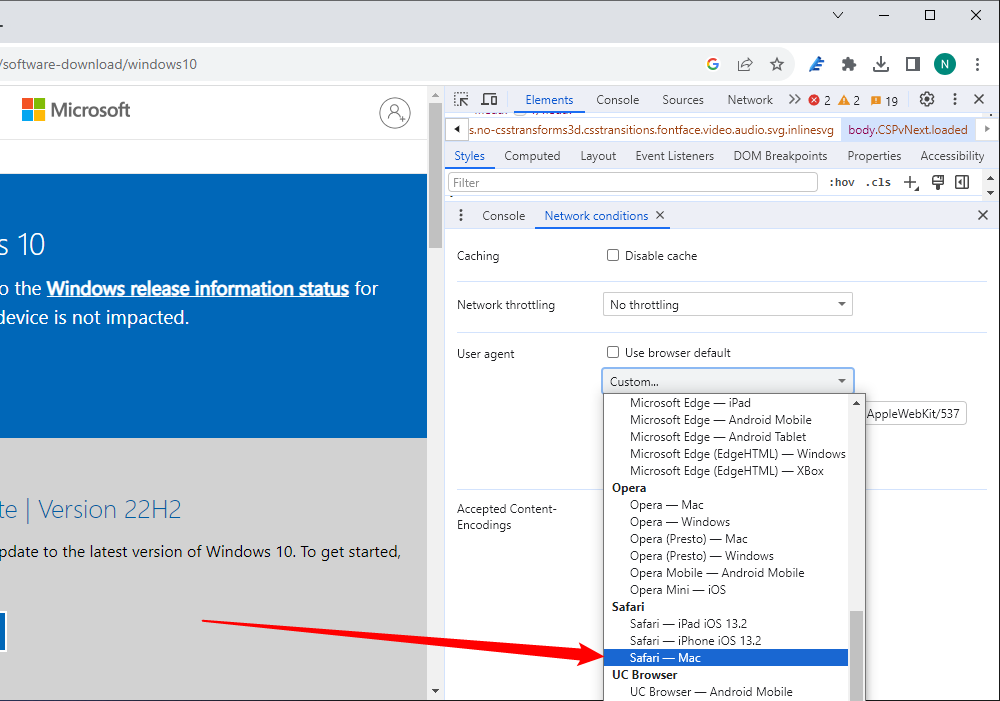Toggle the :hov element state button
Viewport: 1000px width, 701px height.
(842, 182)
